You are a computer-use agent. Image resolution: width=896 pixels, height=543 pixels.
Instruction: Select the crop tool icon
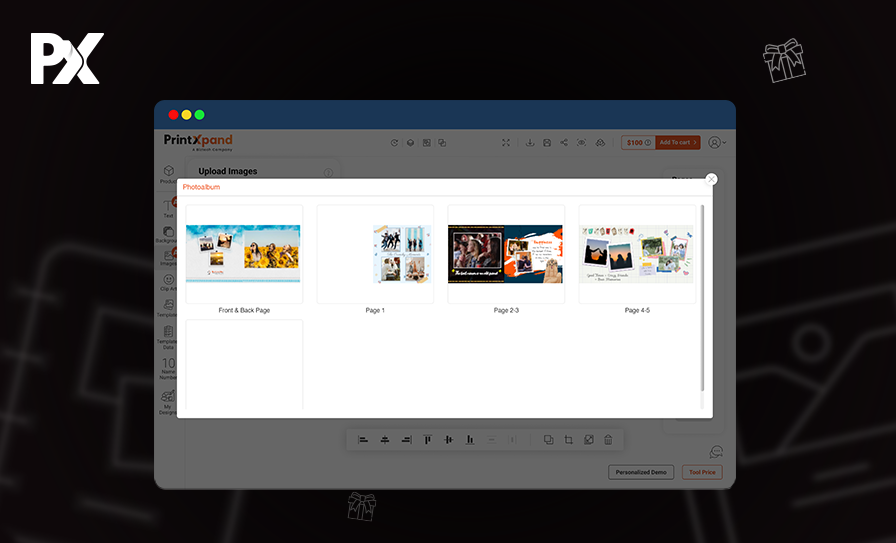[x=568, y=440]
